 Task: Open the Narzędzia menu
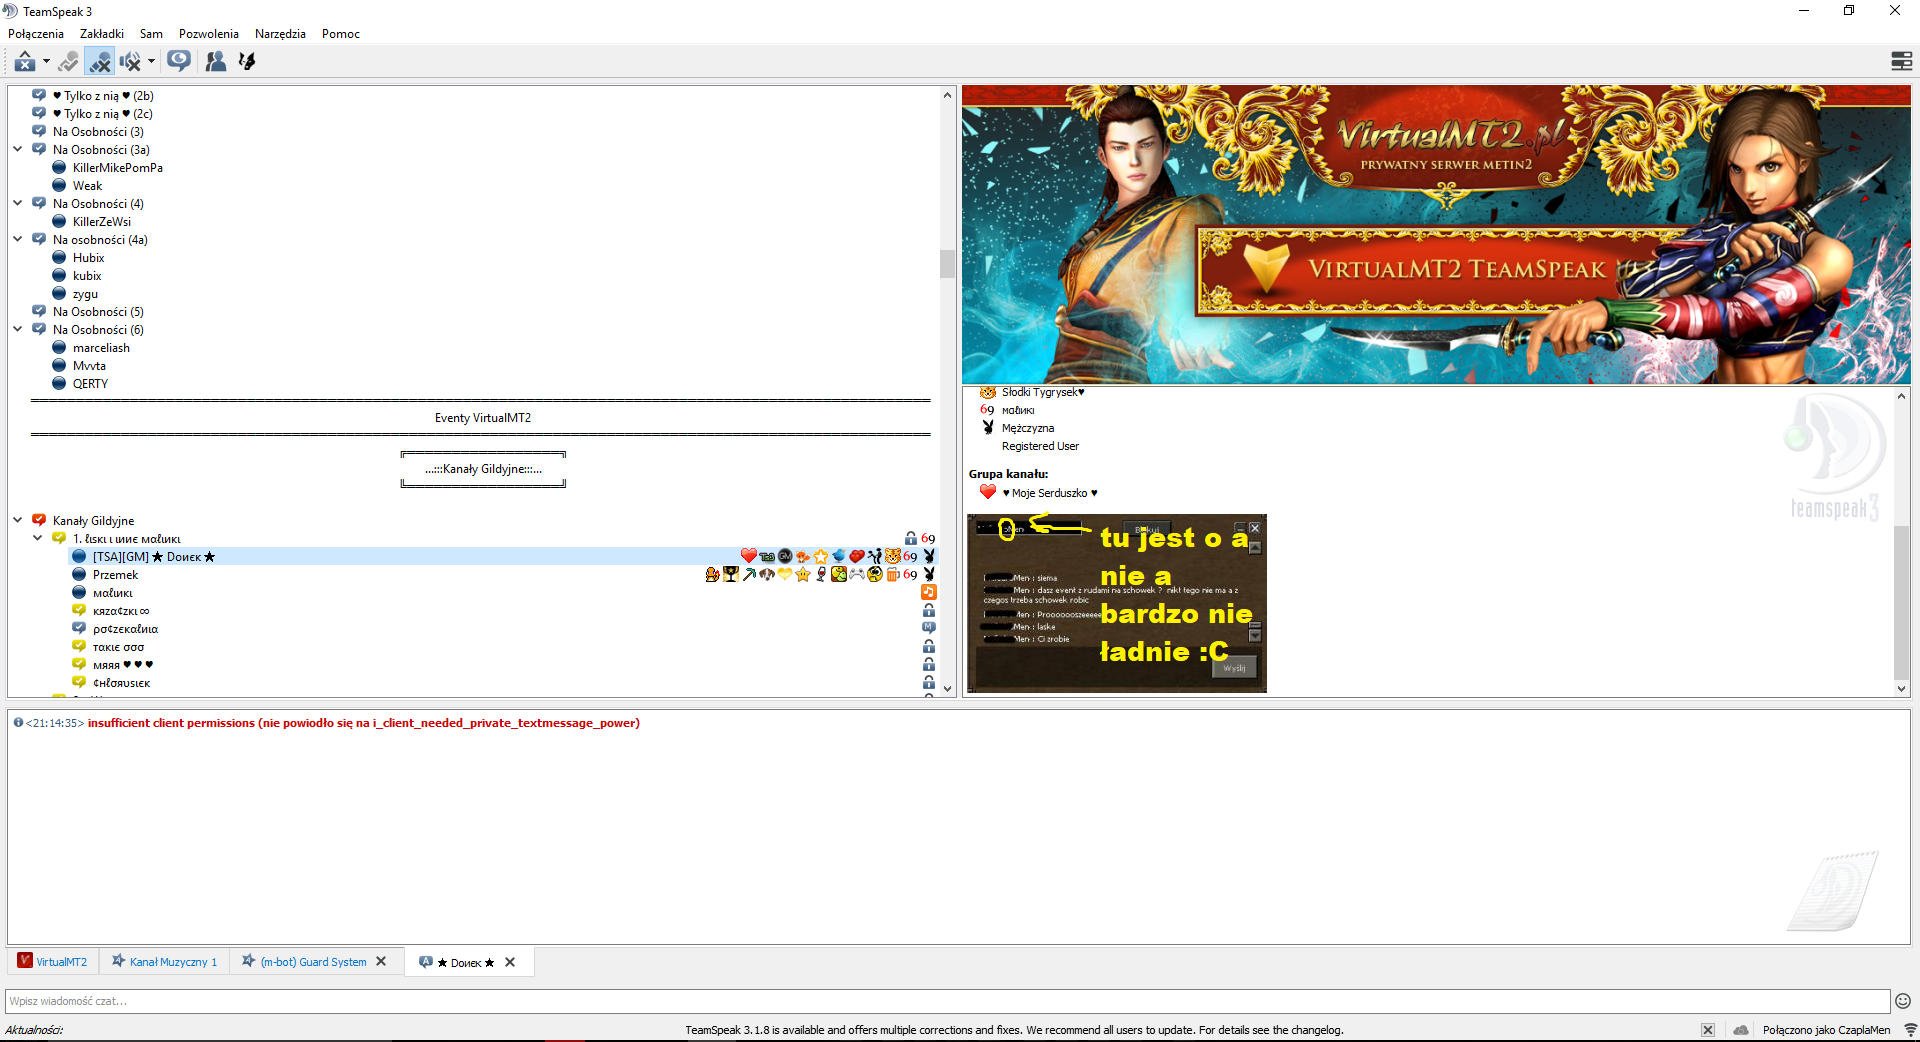coord(280,34)
